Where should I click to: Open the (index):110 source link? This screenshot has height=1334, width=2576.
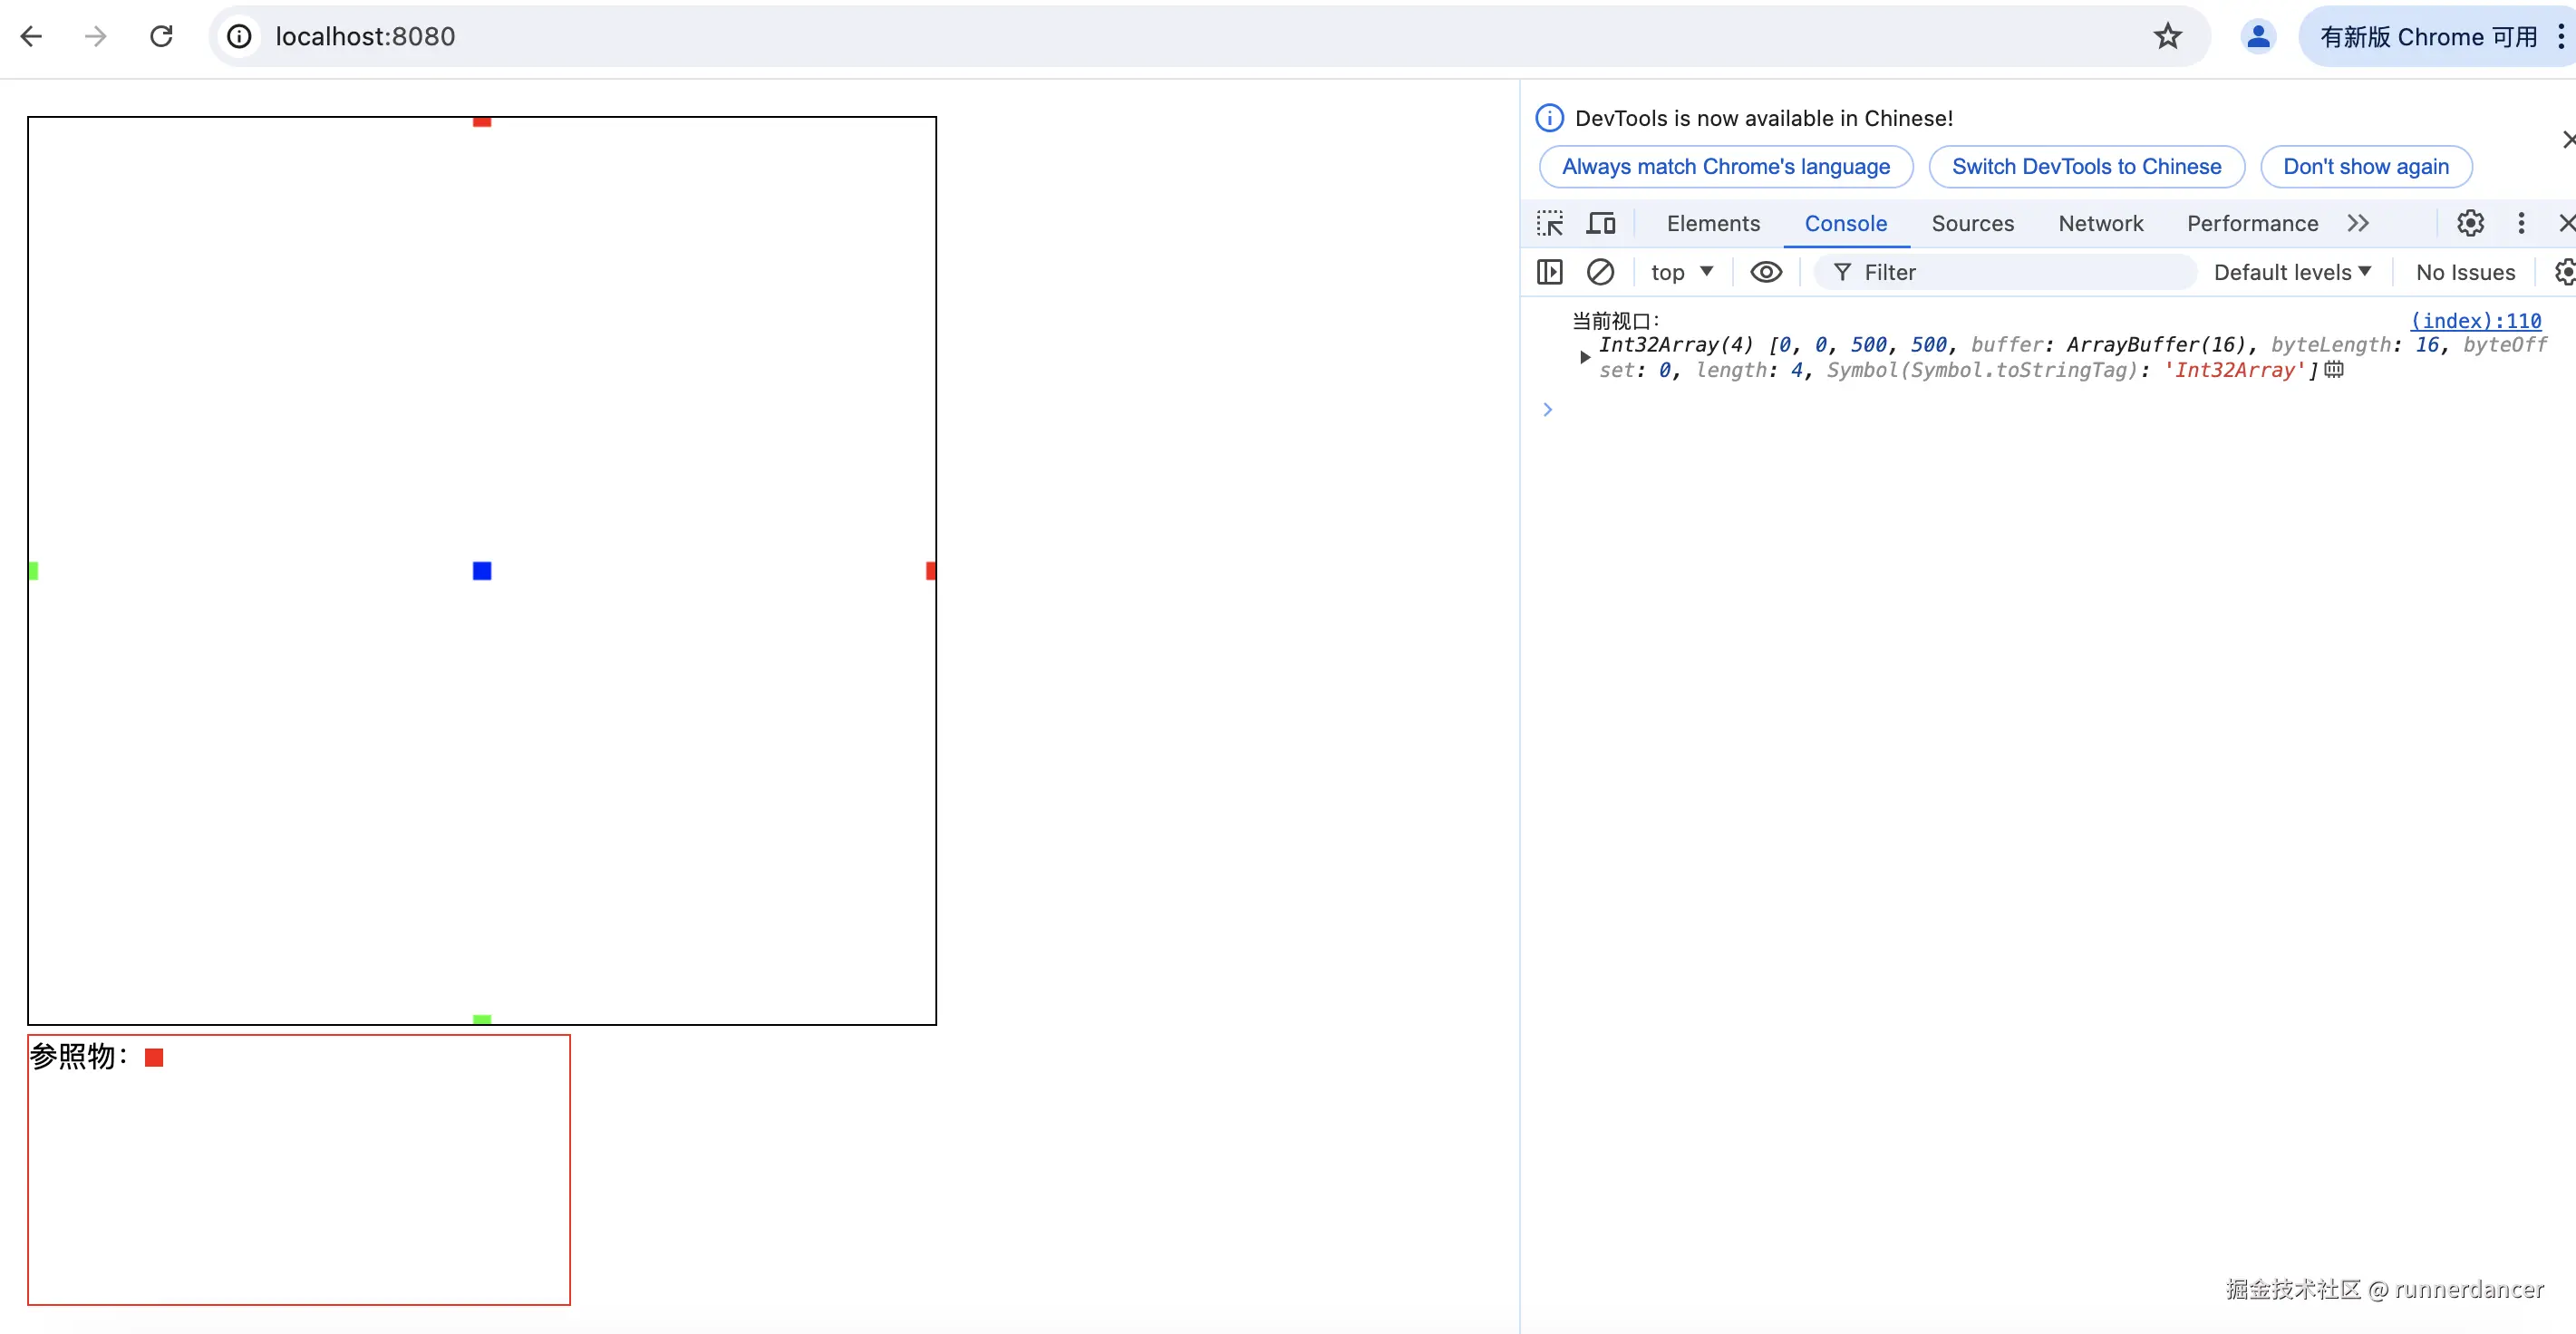2475,321
